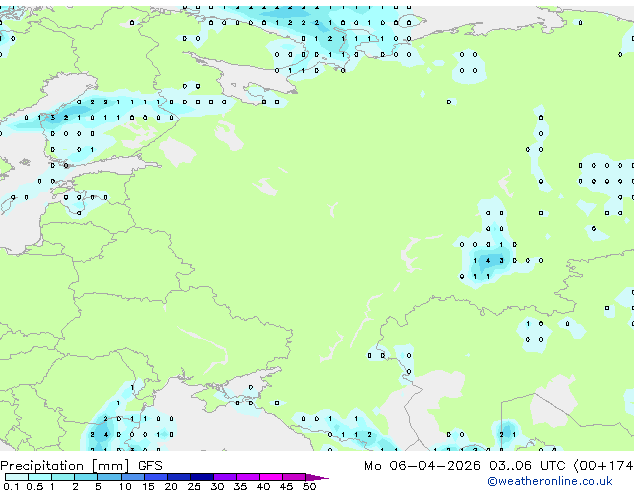Select the 0.5–1 mm legend color box

40,477
